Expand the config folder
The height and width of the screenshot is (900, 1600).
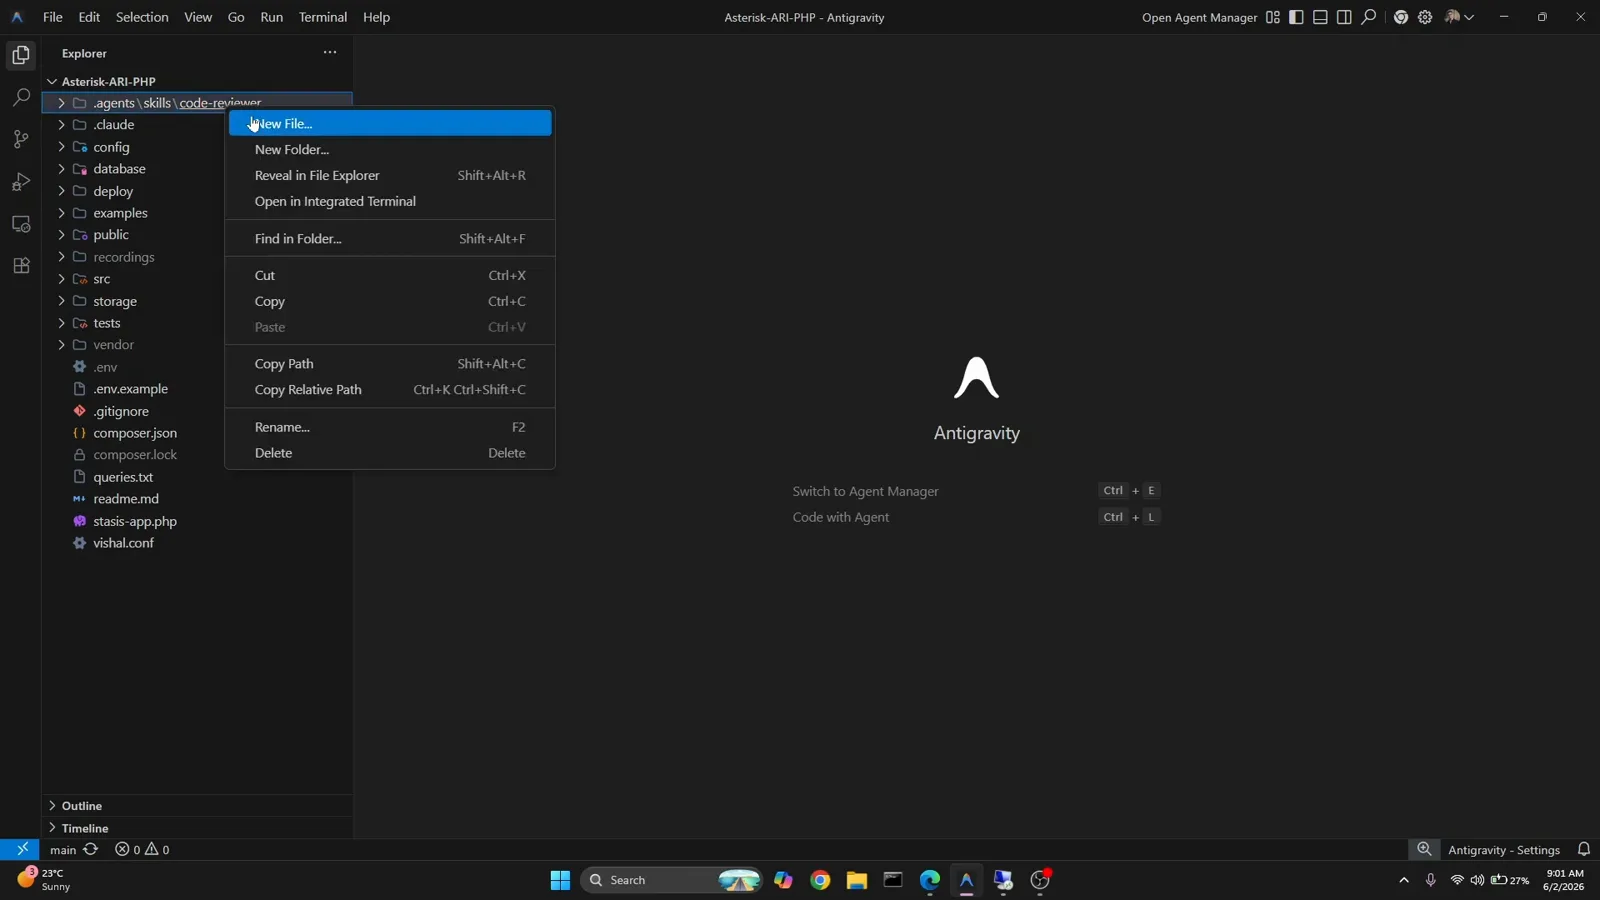61,147
